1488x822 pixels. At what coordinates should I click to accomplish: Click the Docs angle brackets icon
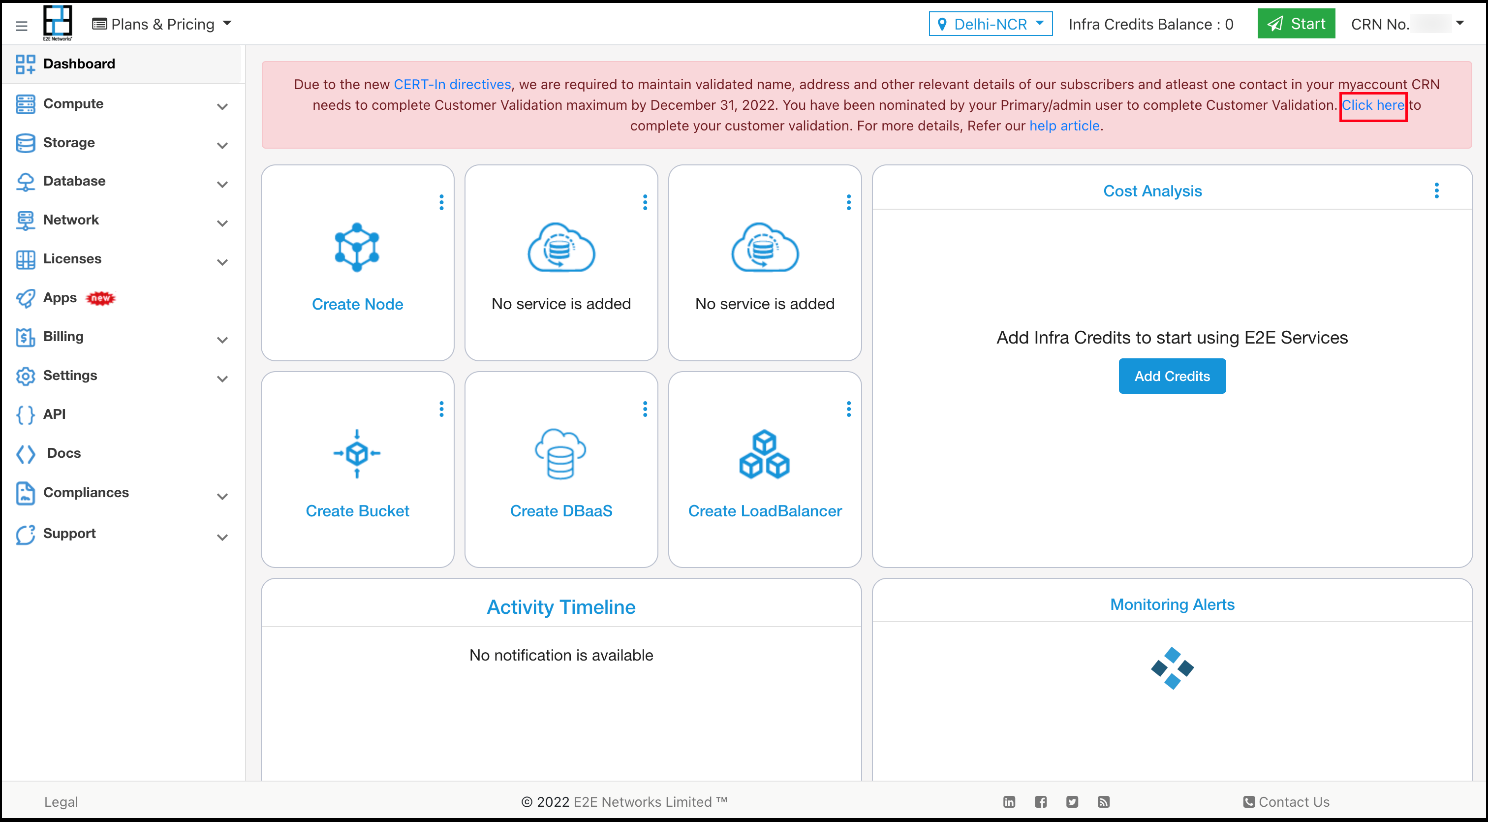(x=26, y=454)
